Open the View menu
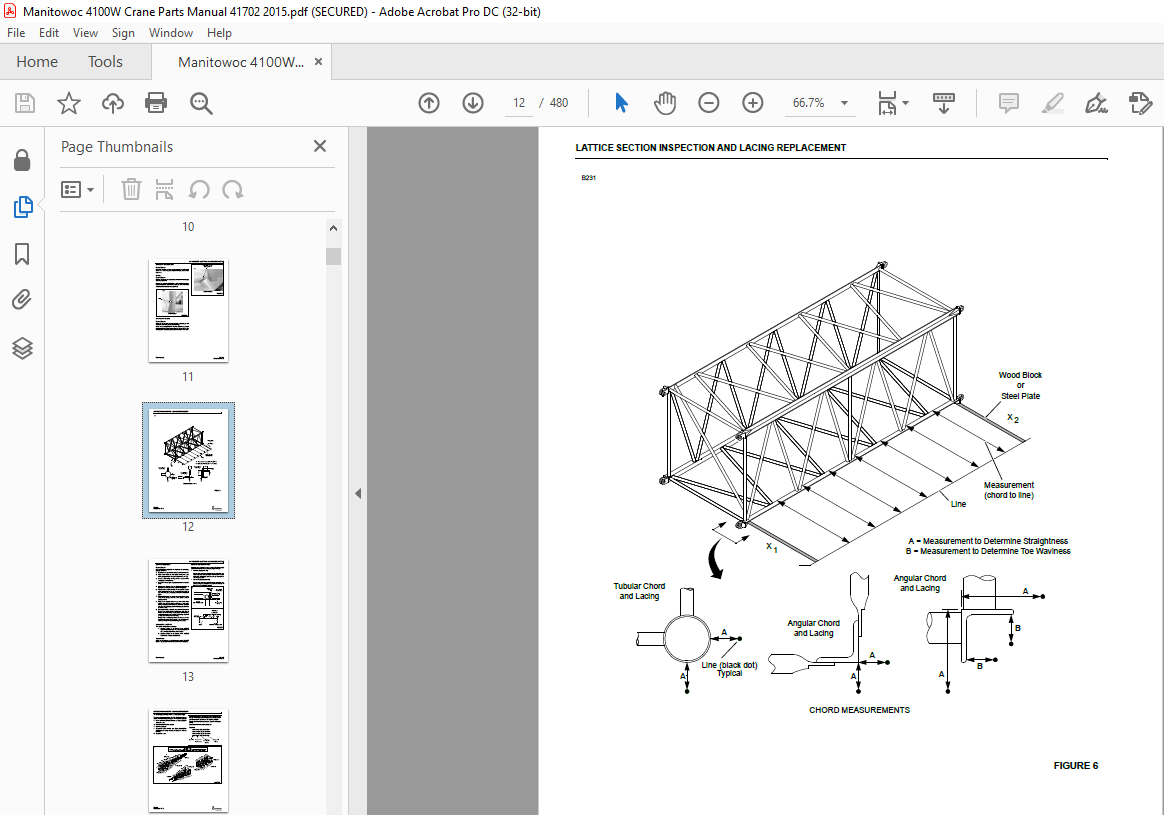The width and height of the screenshot is (1164, 815). click(x=85, y=33)
